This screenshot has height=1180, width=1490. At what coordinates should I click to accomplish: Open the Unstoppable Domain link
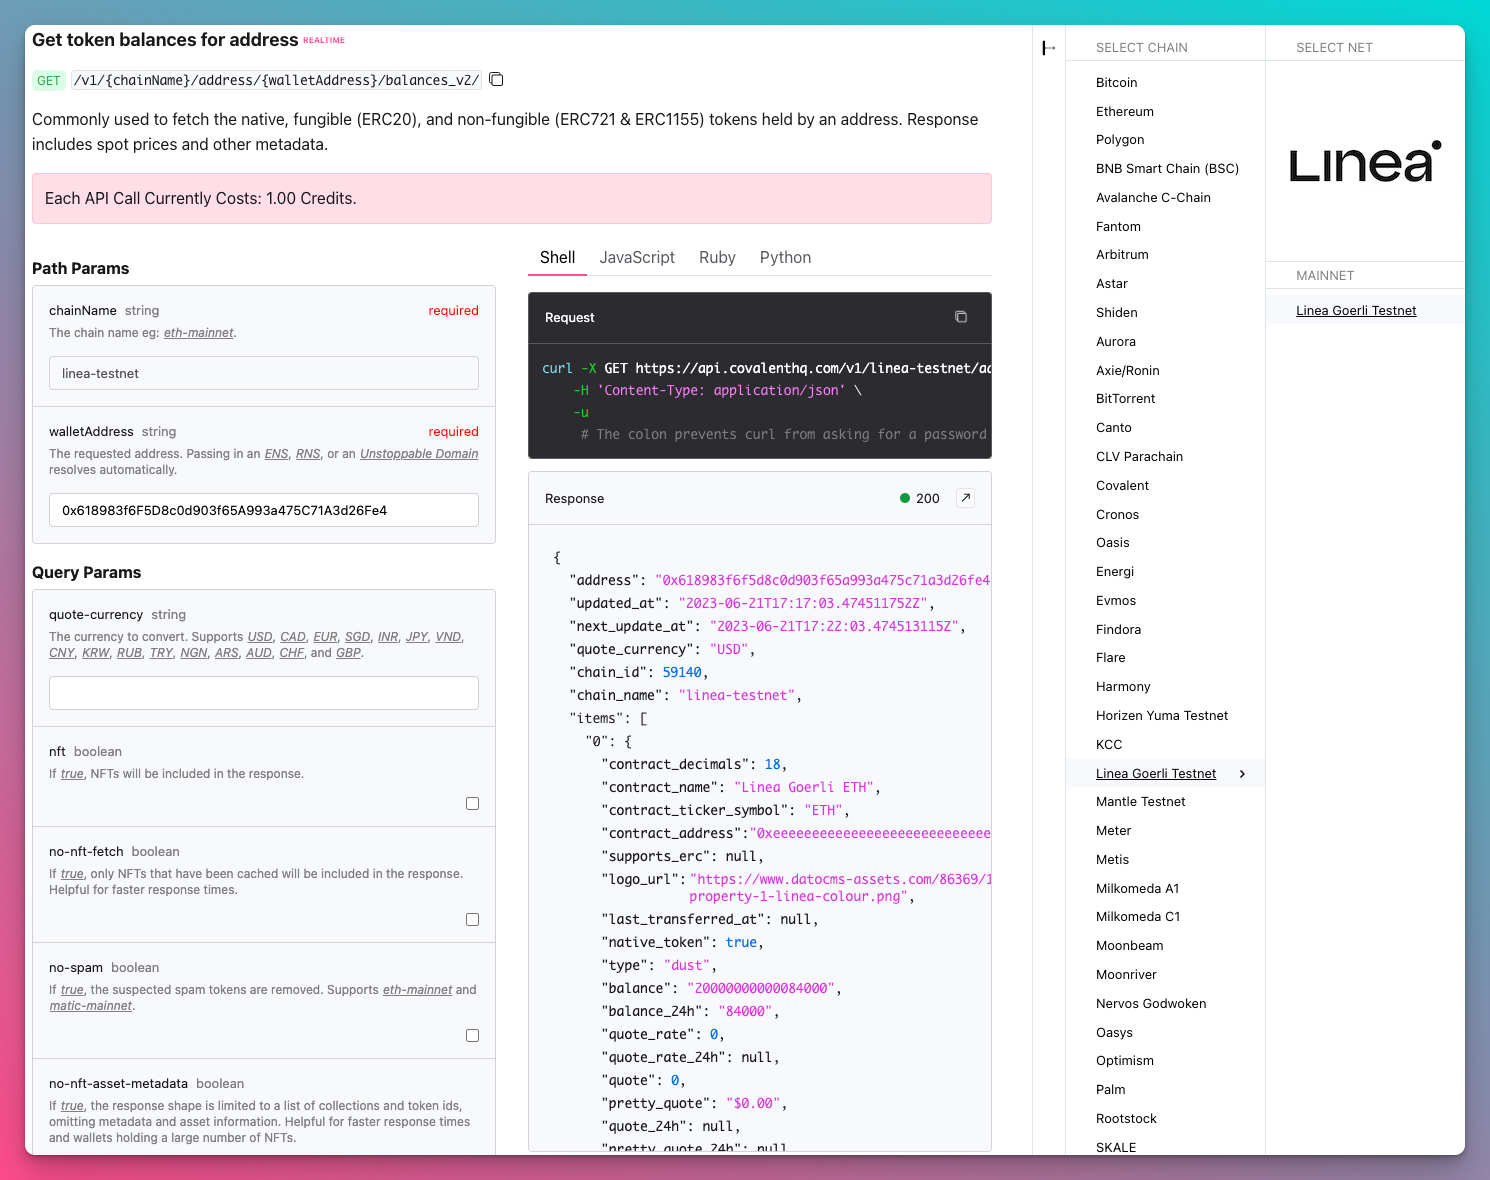click(x=419, y=454)
